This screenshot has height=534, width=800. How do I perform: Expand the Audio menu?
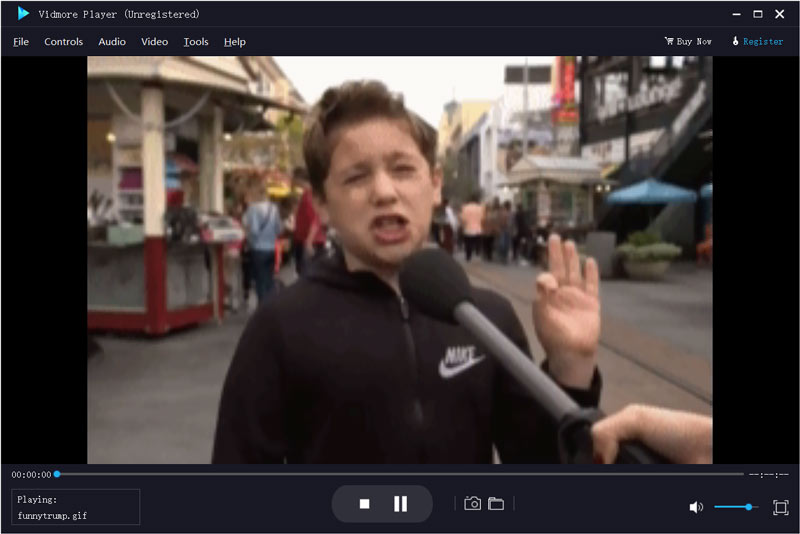112,42
